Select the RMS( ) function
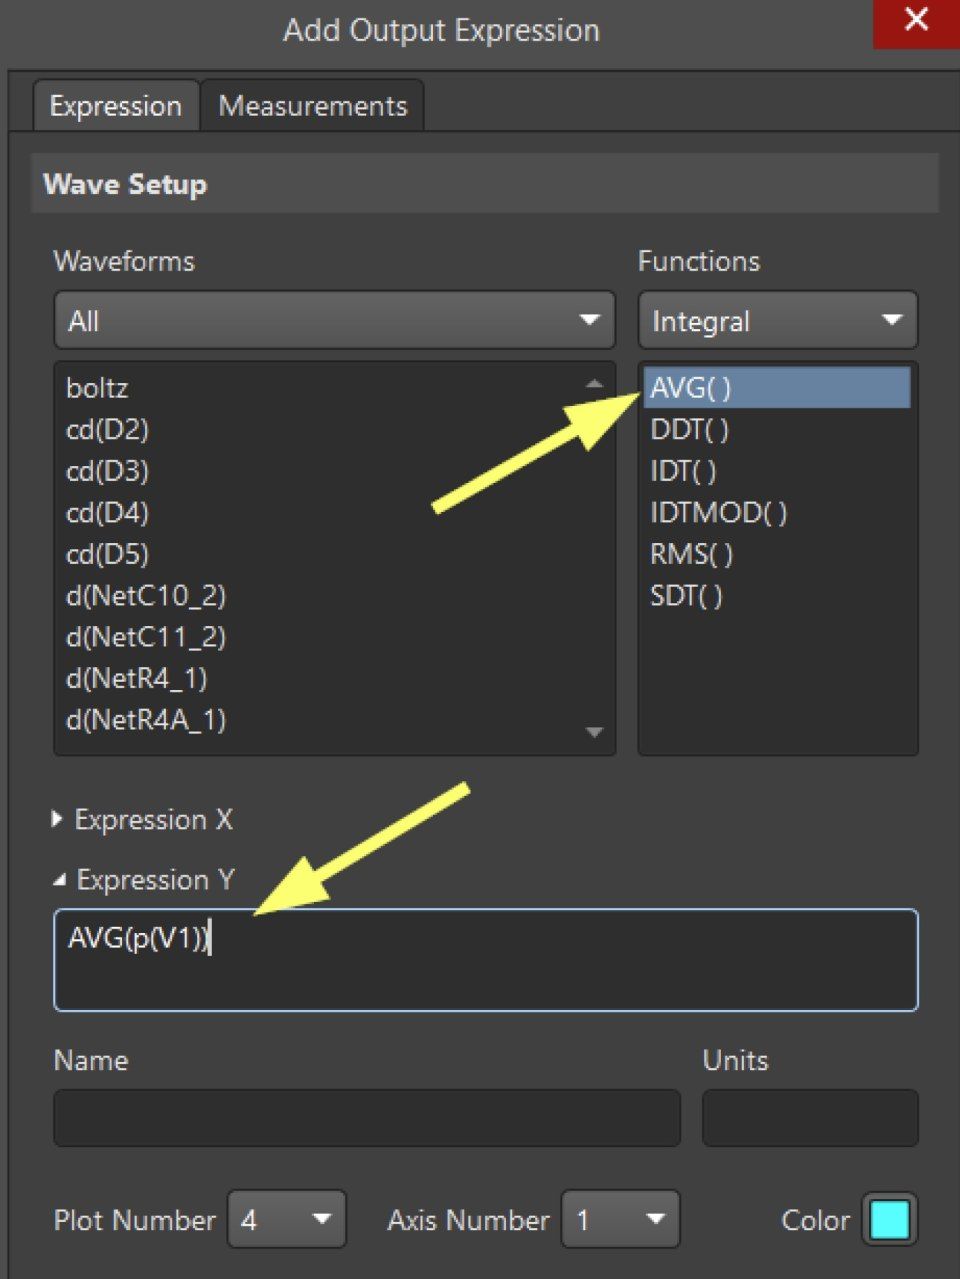The image size is (960, 1279). (690, 554)
